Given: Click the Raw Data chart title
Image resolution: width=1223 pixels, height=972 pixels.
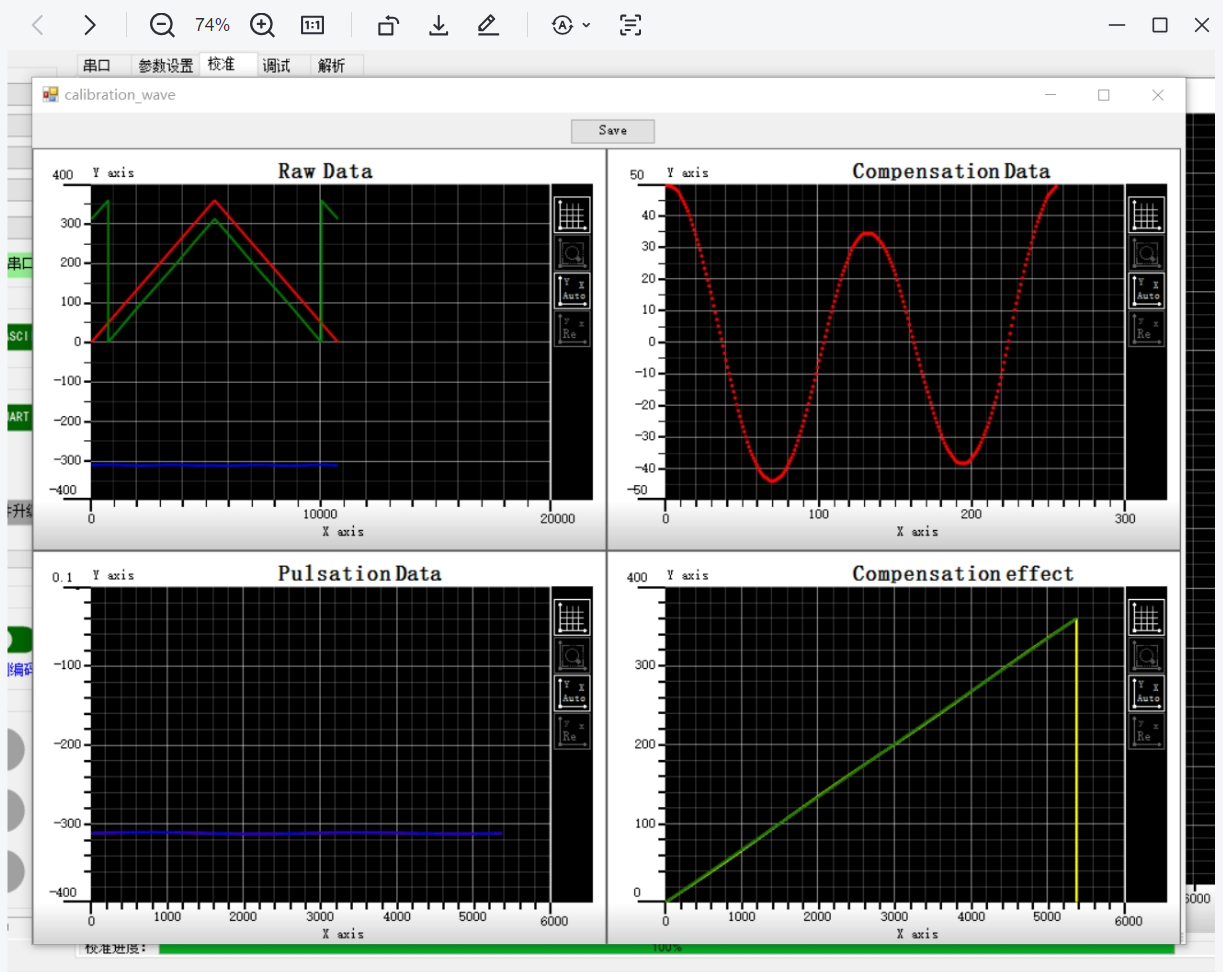Looking at the screenshot, I should pos(325,172).
